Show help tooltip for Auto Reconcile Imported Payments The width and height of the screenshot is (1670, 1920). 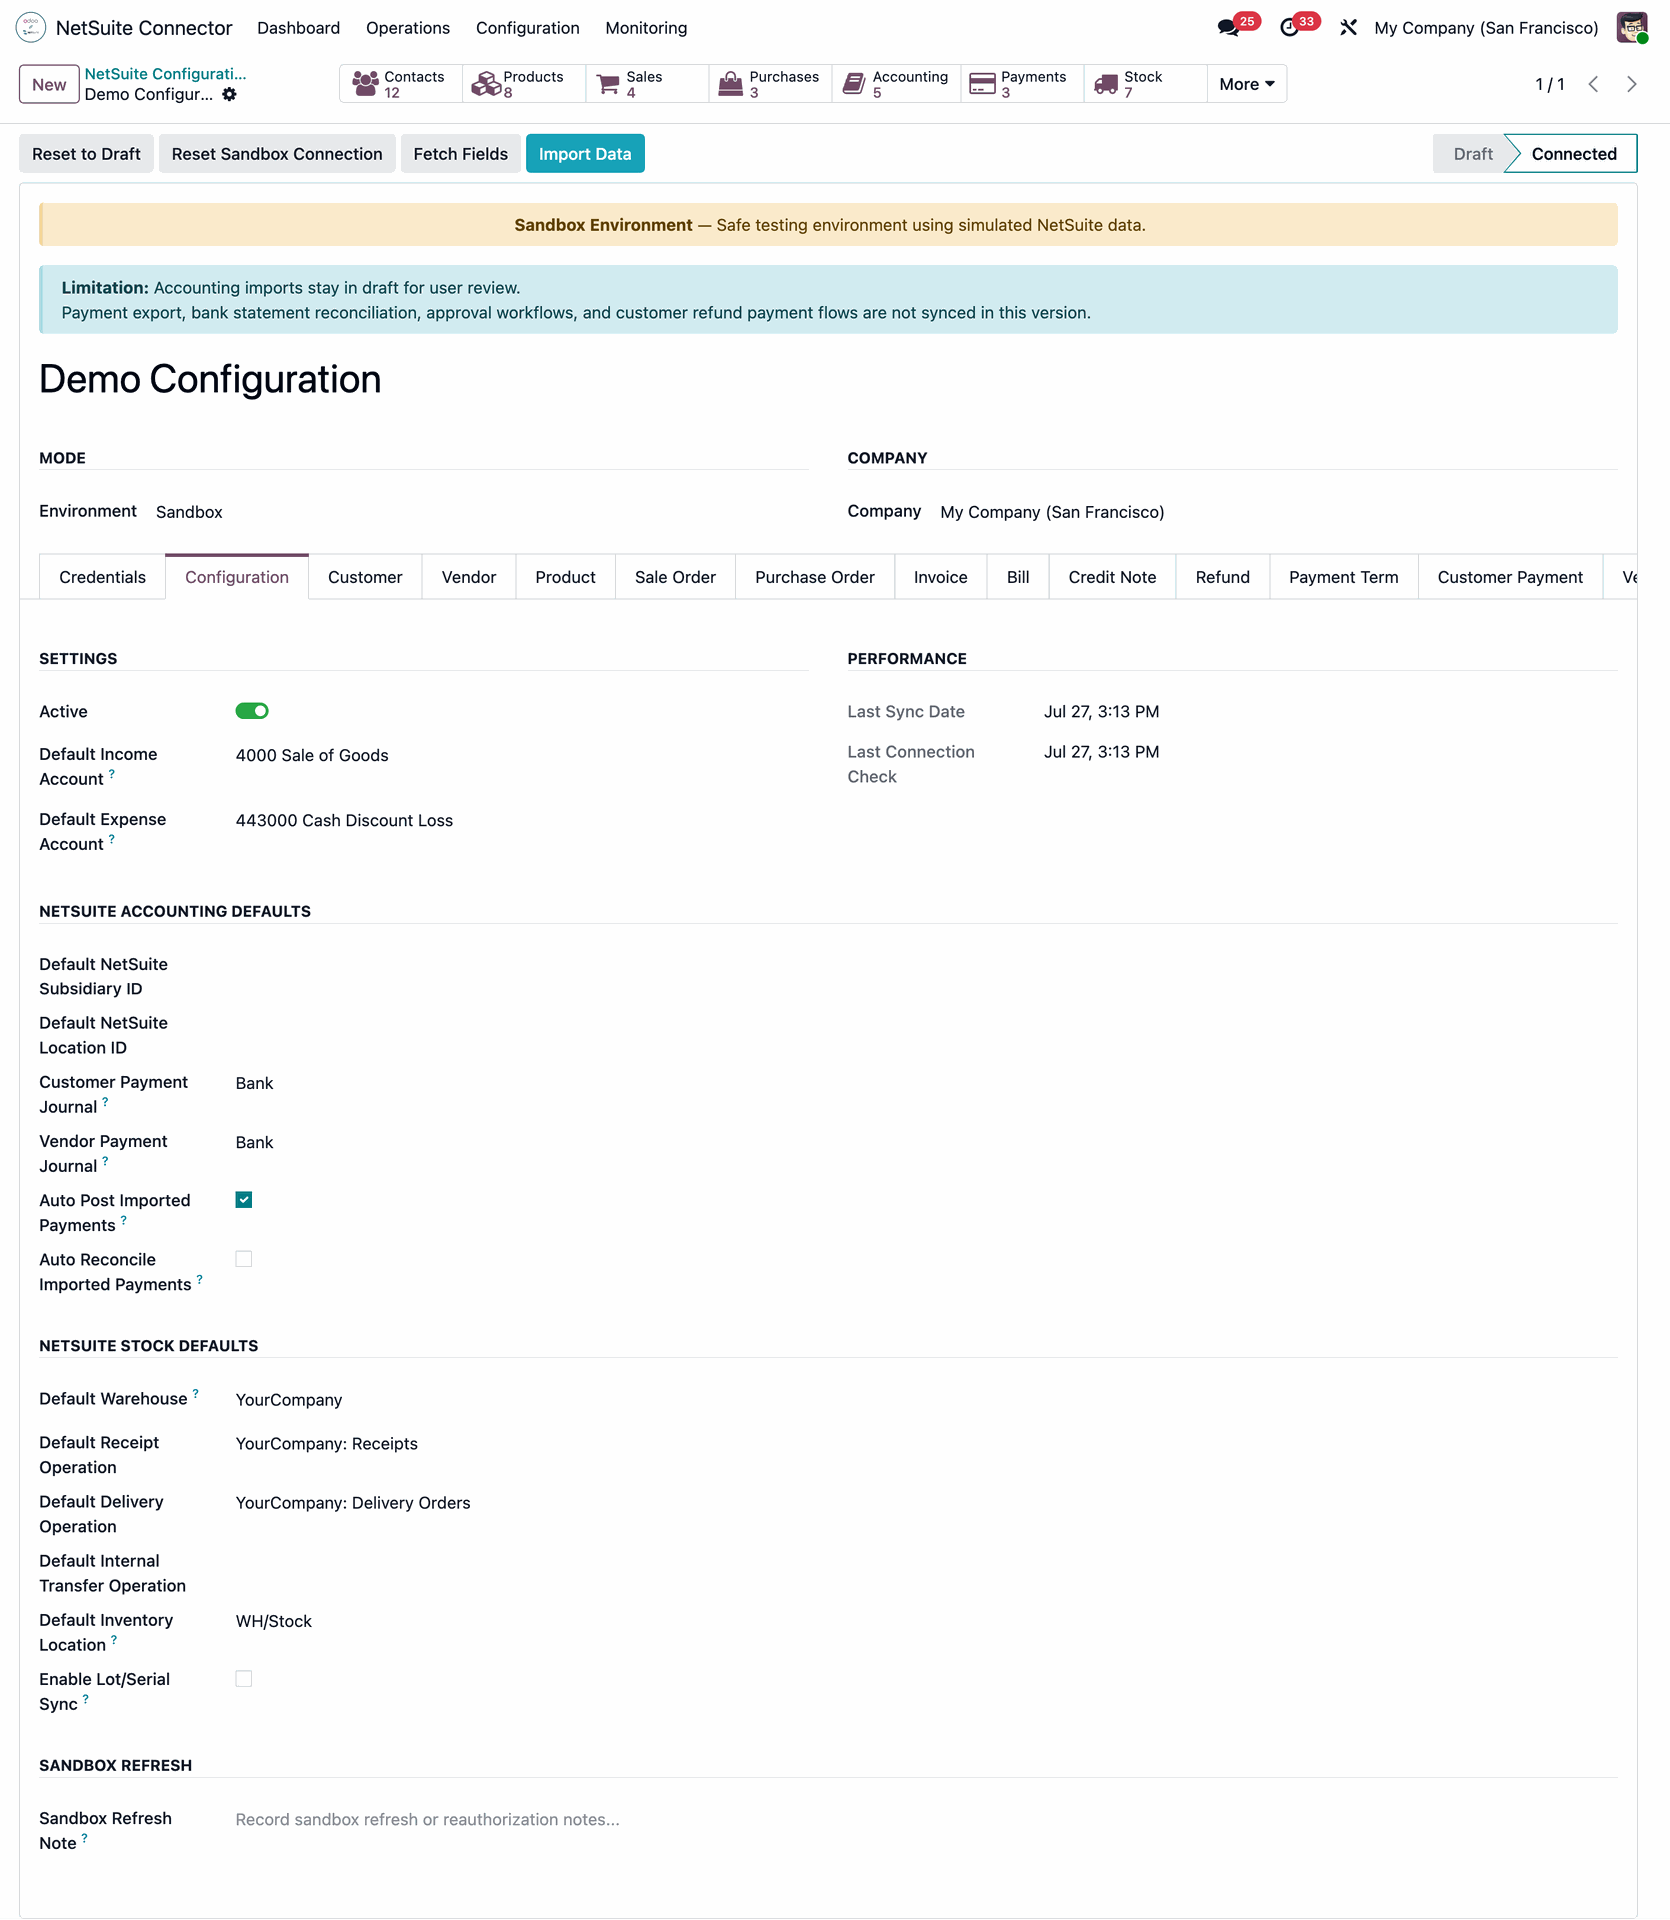[x=200, y=1279]
